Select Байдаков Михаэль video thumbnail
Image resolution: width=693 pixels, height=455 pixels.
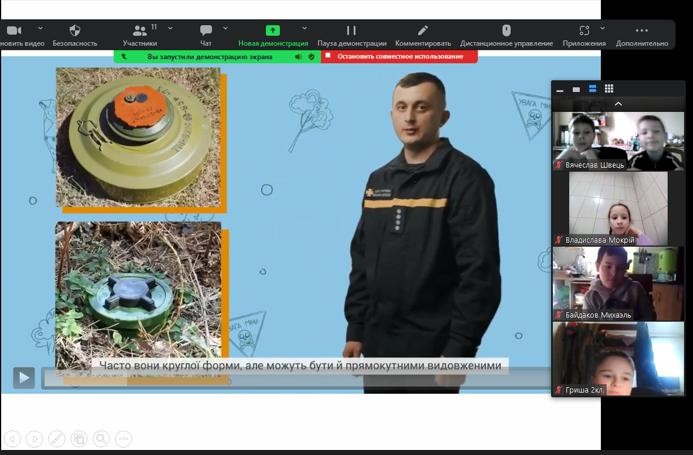[x=618, y=283]
